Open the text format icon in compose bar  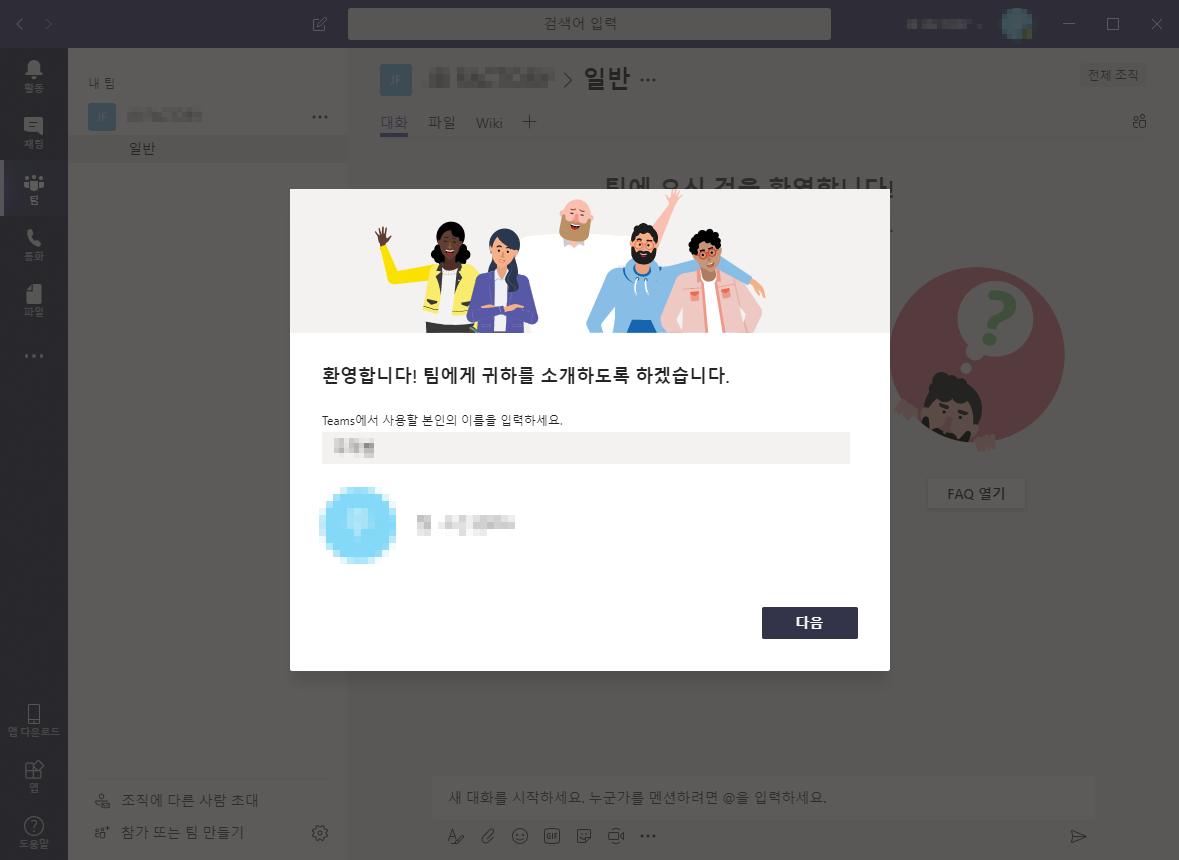(x=456, y=836)
